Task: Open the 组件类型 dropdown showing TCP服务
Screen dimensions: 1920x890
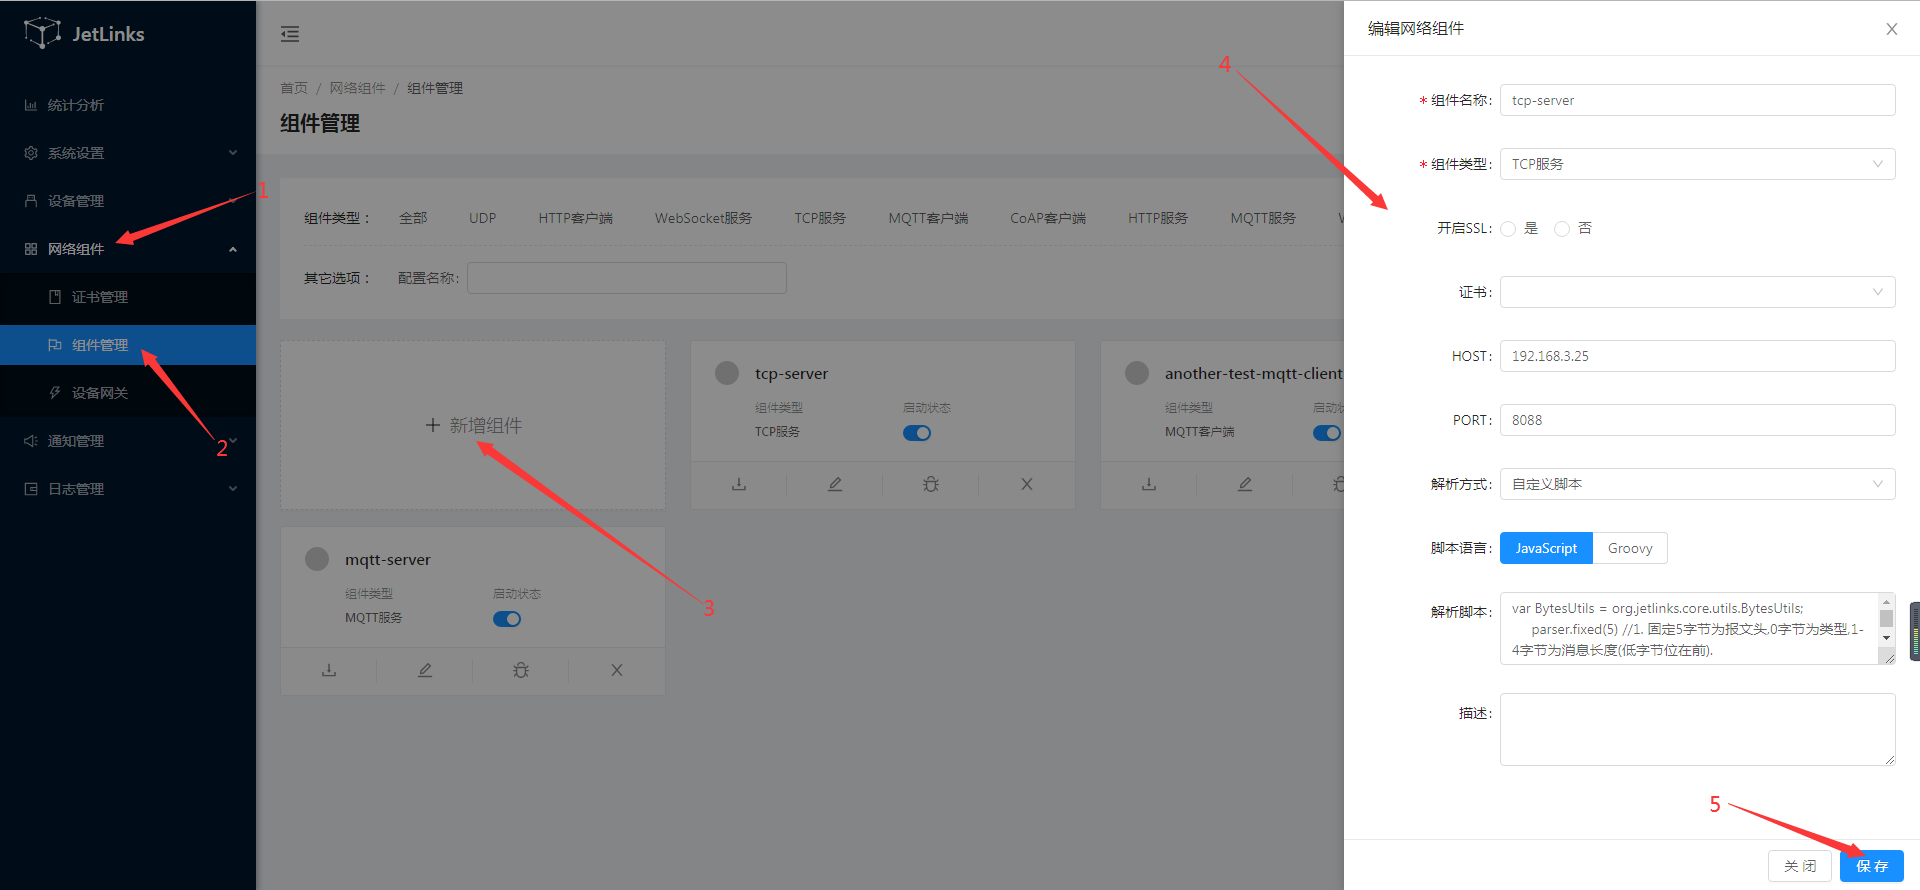Action: (1697, 164)
